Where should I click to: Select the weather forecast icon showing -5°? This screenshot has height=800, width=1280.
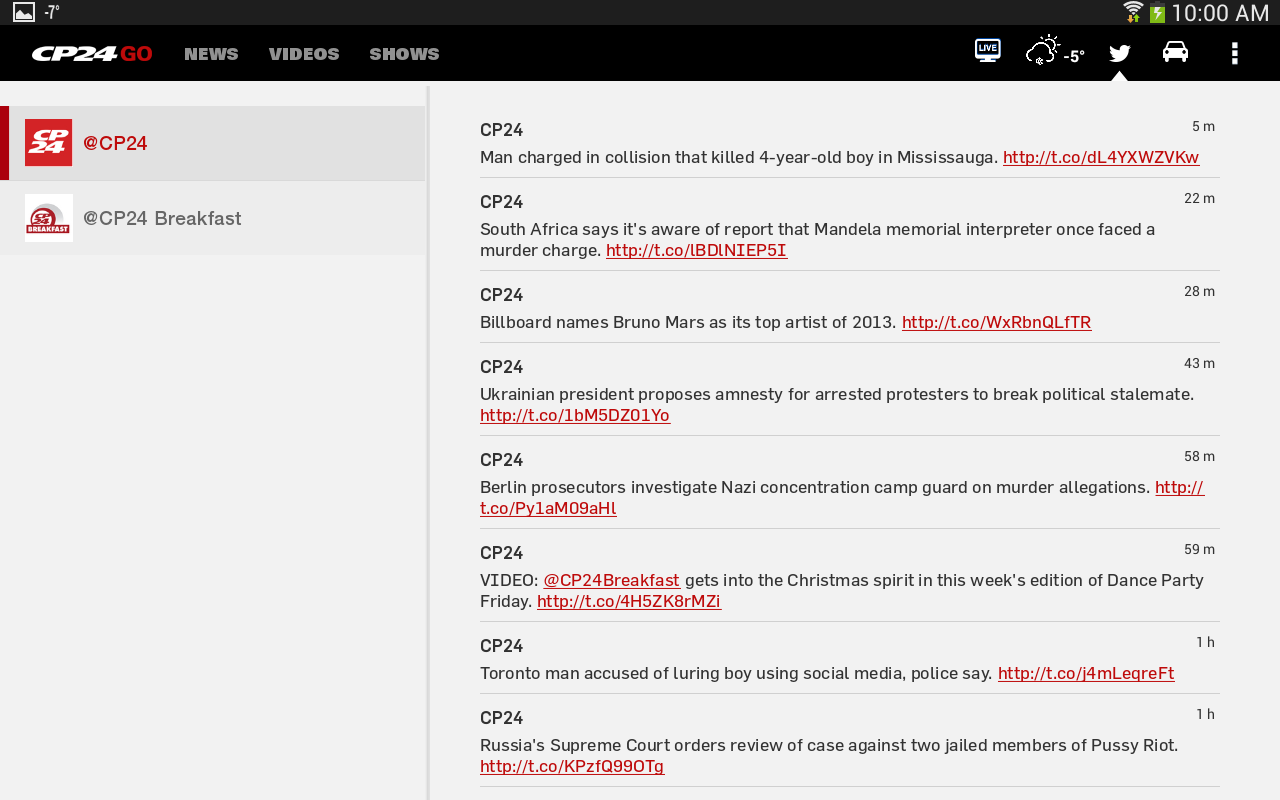1048,48
